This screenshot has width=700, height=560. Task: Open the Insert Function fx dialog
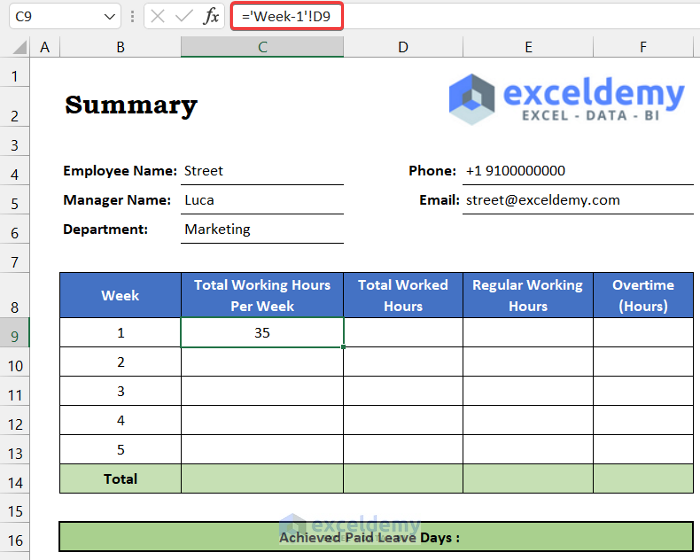pyautogui.click(x=211, y=17)
